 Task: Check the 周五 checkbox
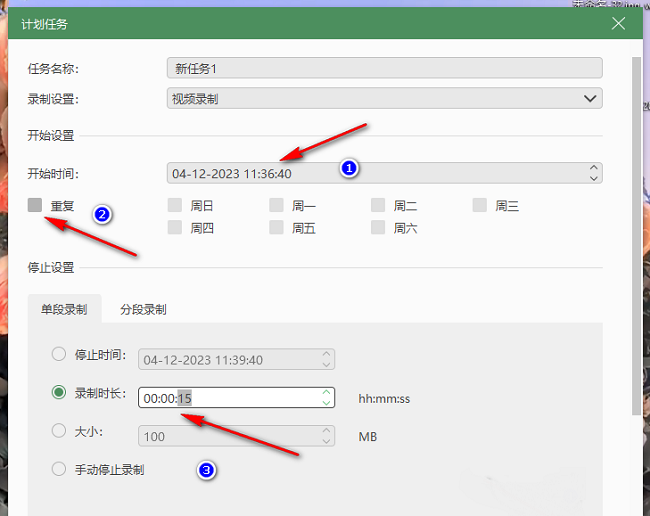[277, 228]
